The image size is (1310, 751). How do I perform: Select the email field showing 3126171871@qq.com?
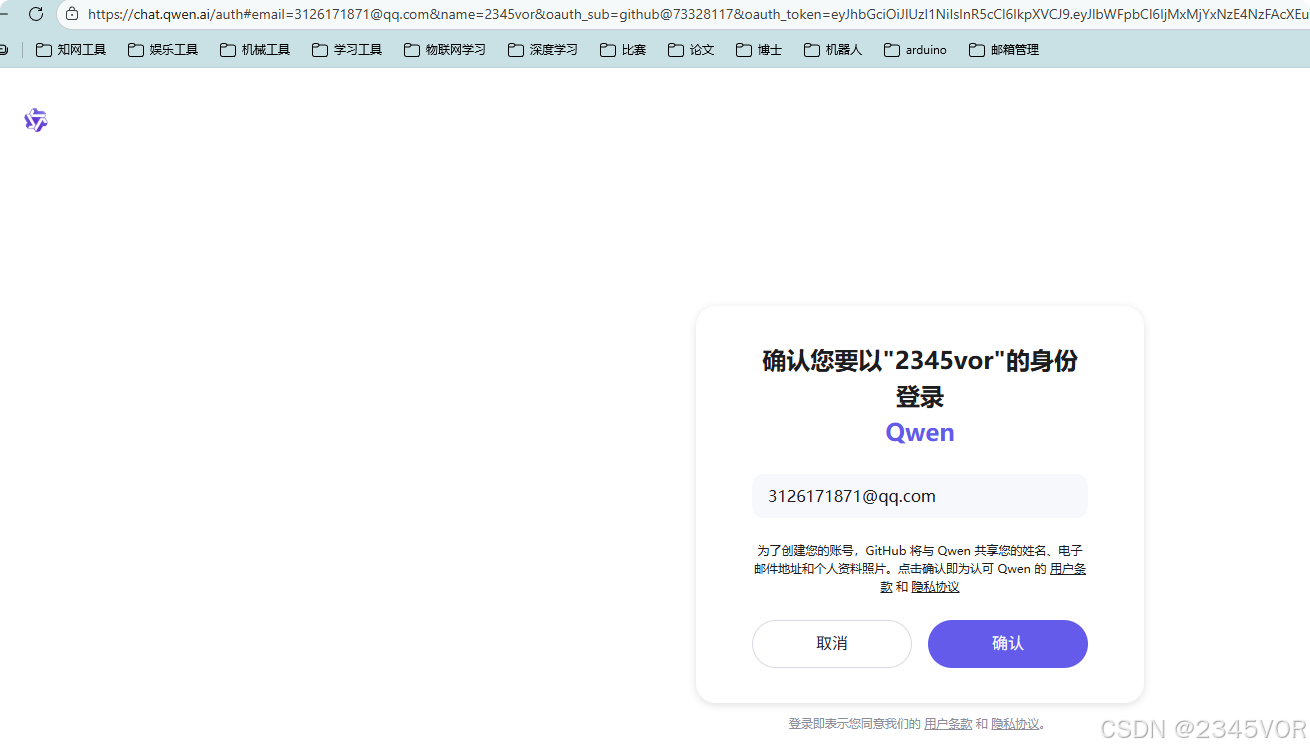click(918, 496)
